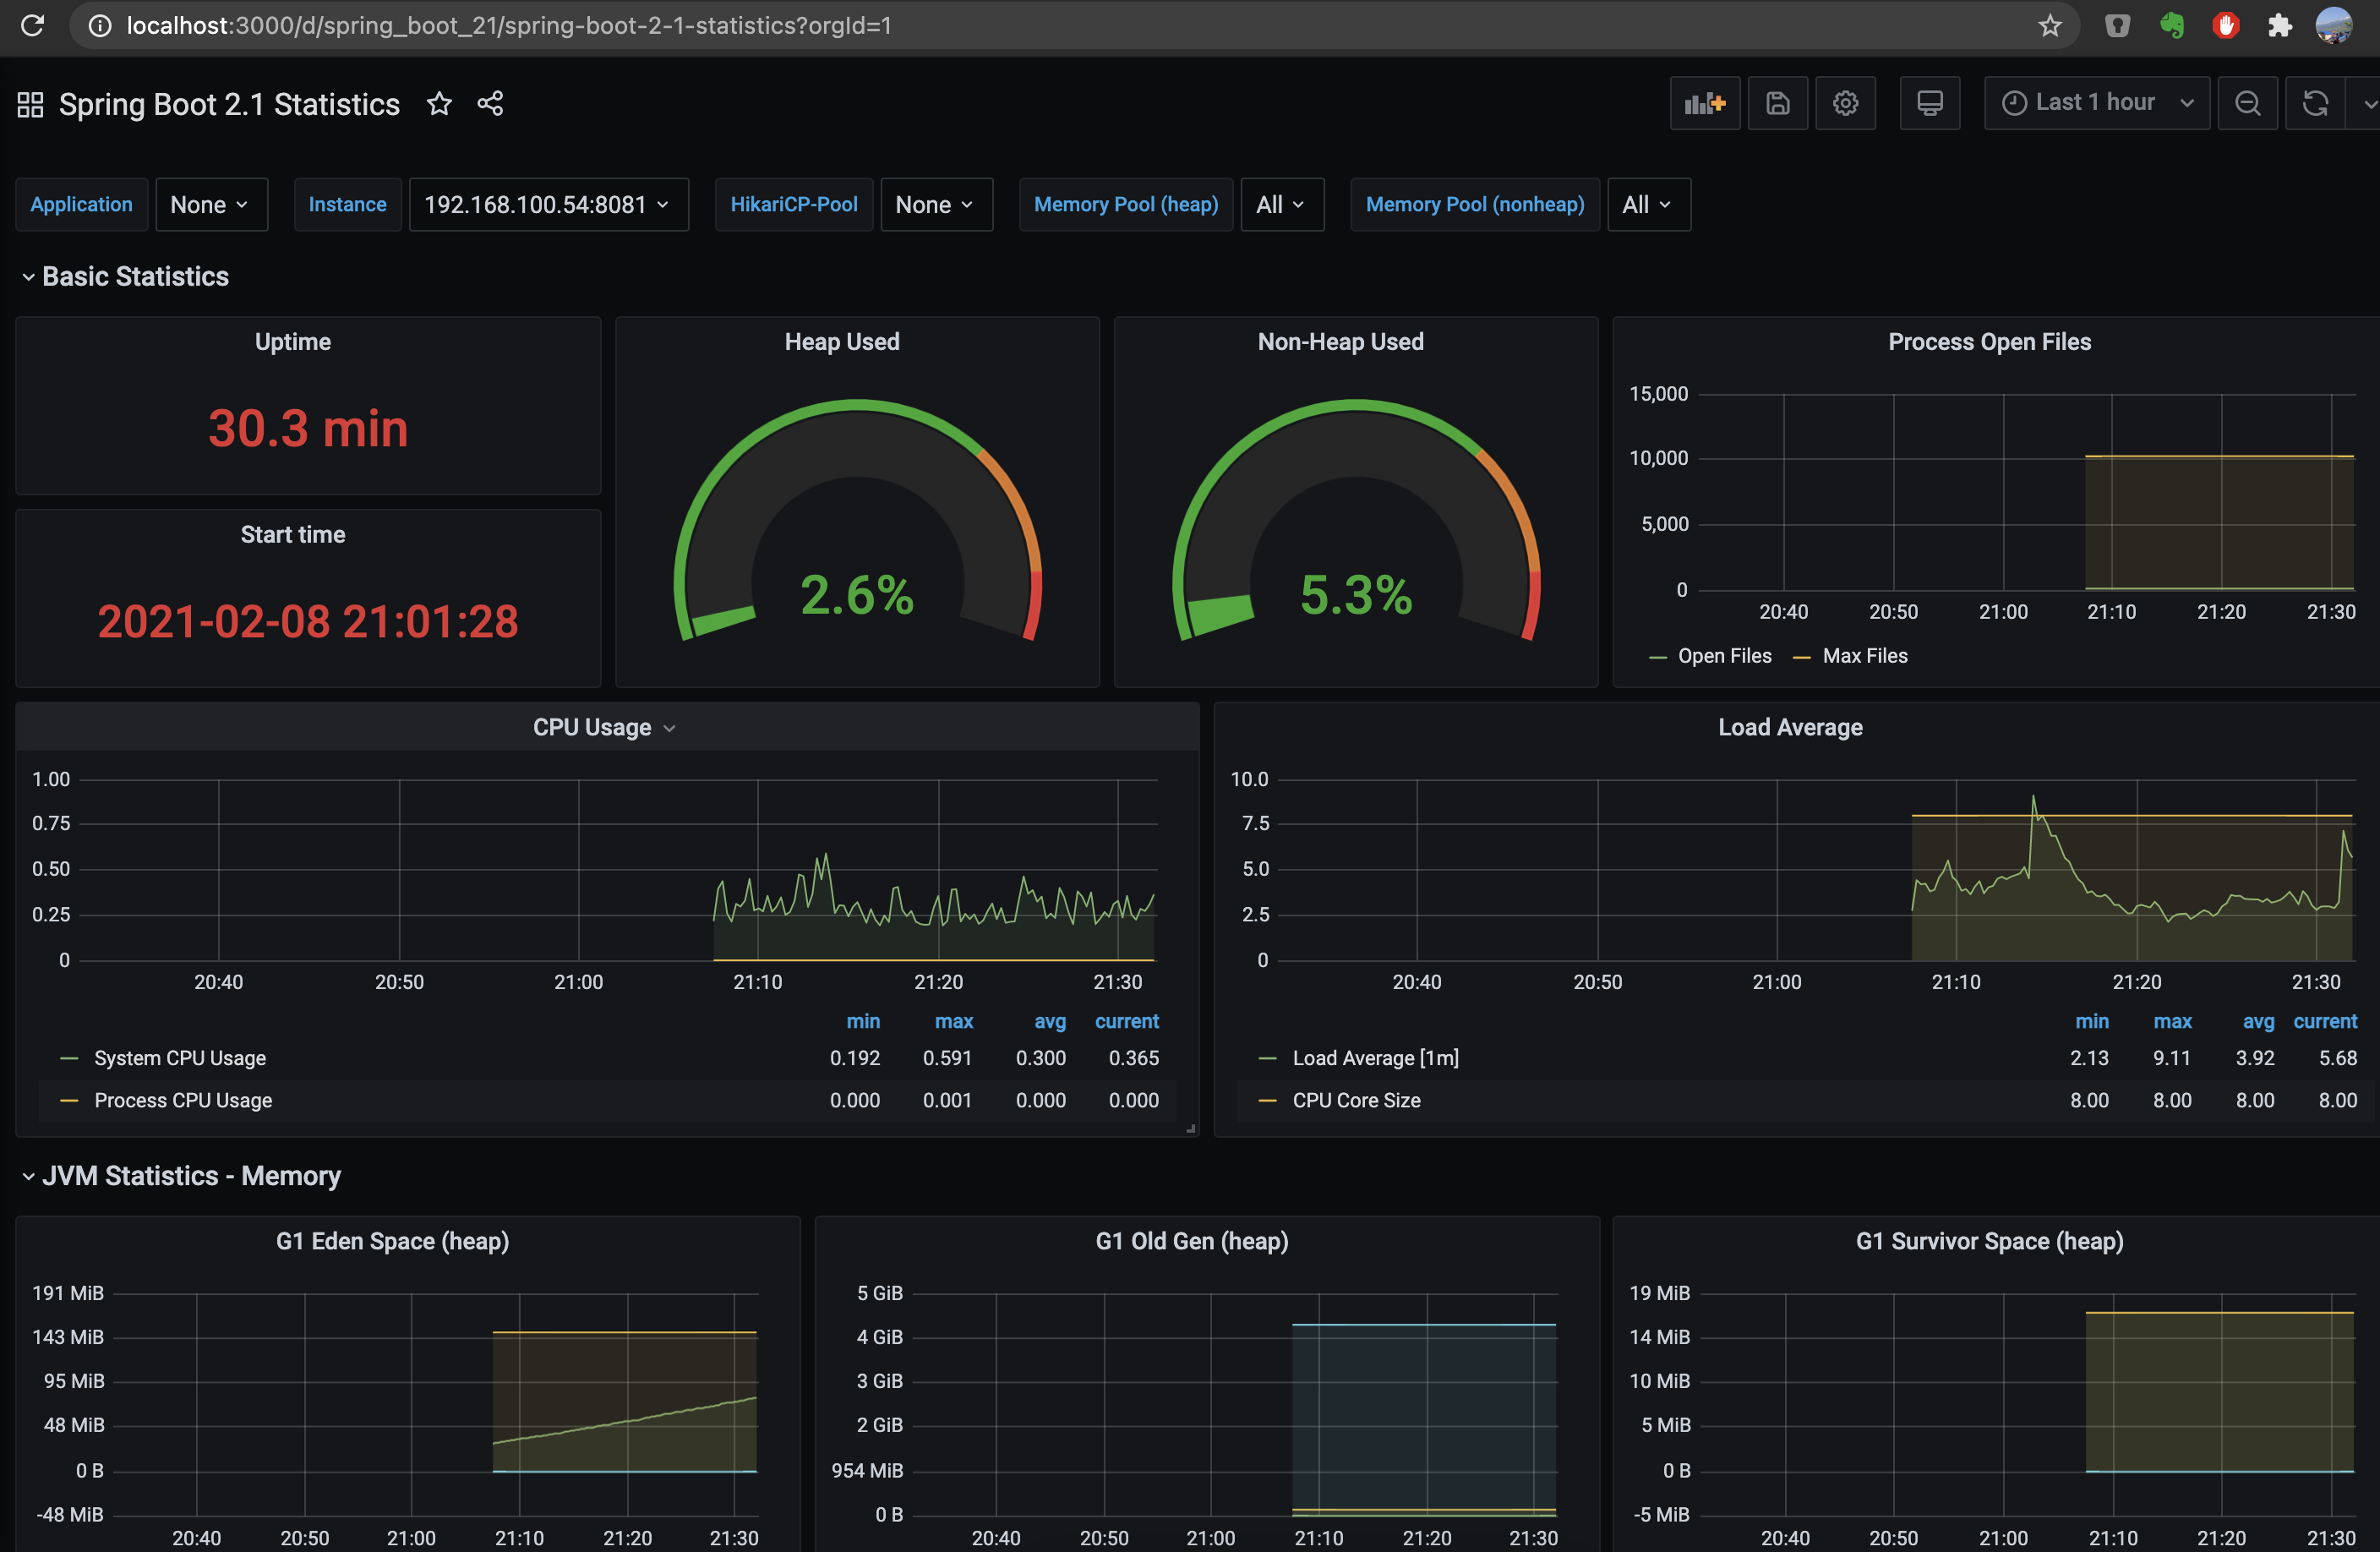Toggle CPU Core Size series
The width and height of the screenshot is (2380, 1552).
tap(1356, 1100)
